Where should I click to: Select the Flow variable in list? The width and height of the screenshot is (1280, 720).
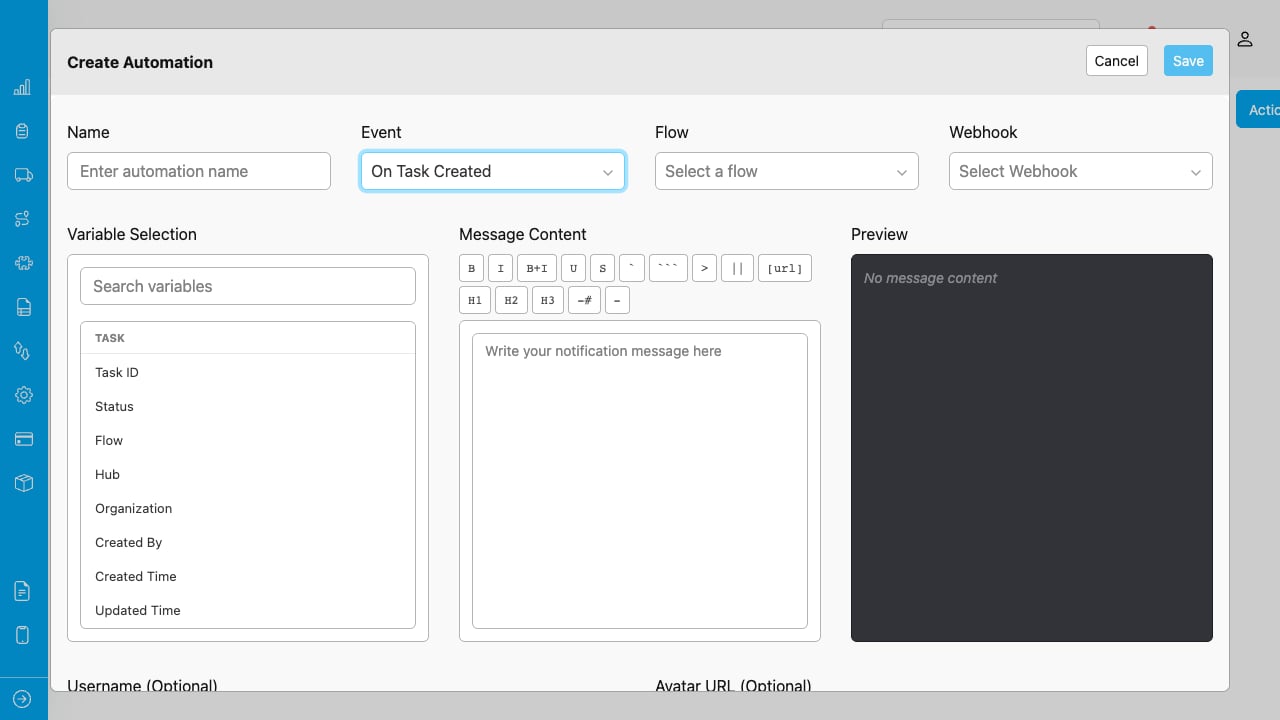click(x=248, y=440)
